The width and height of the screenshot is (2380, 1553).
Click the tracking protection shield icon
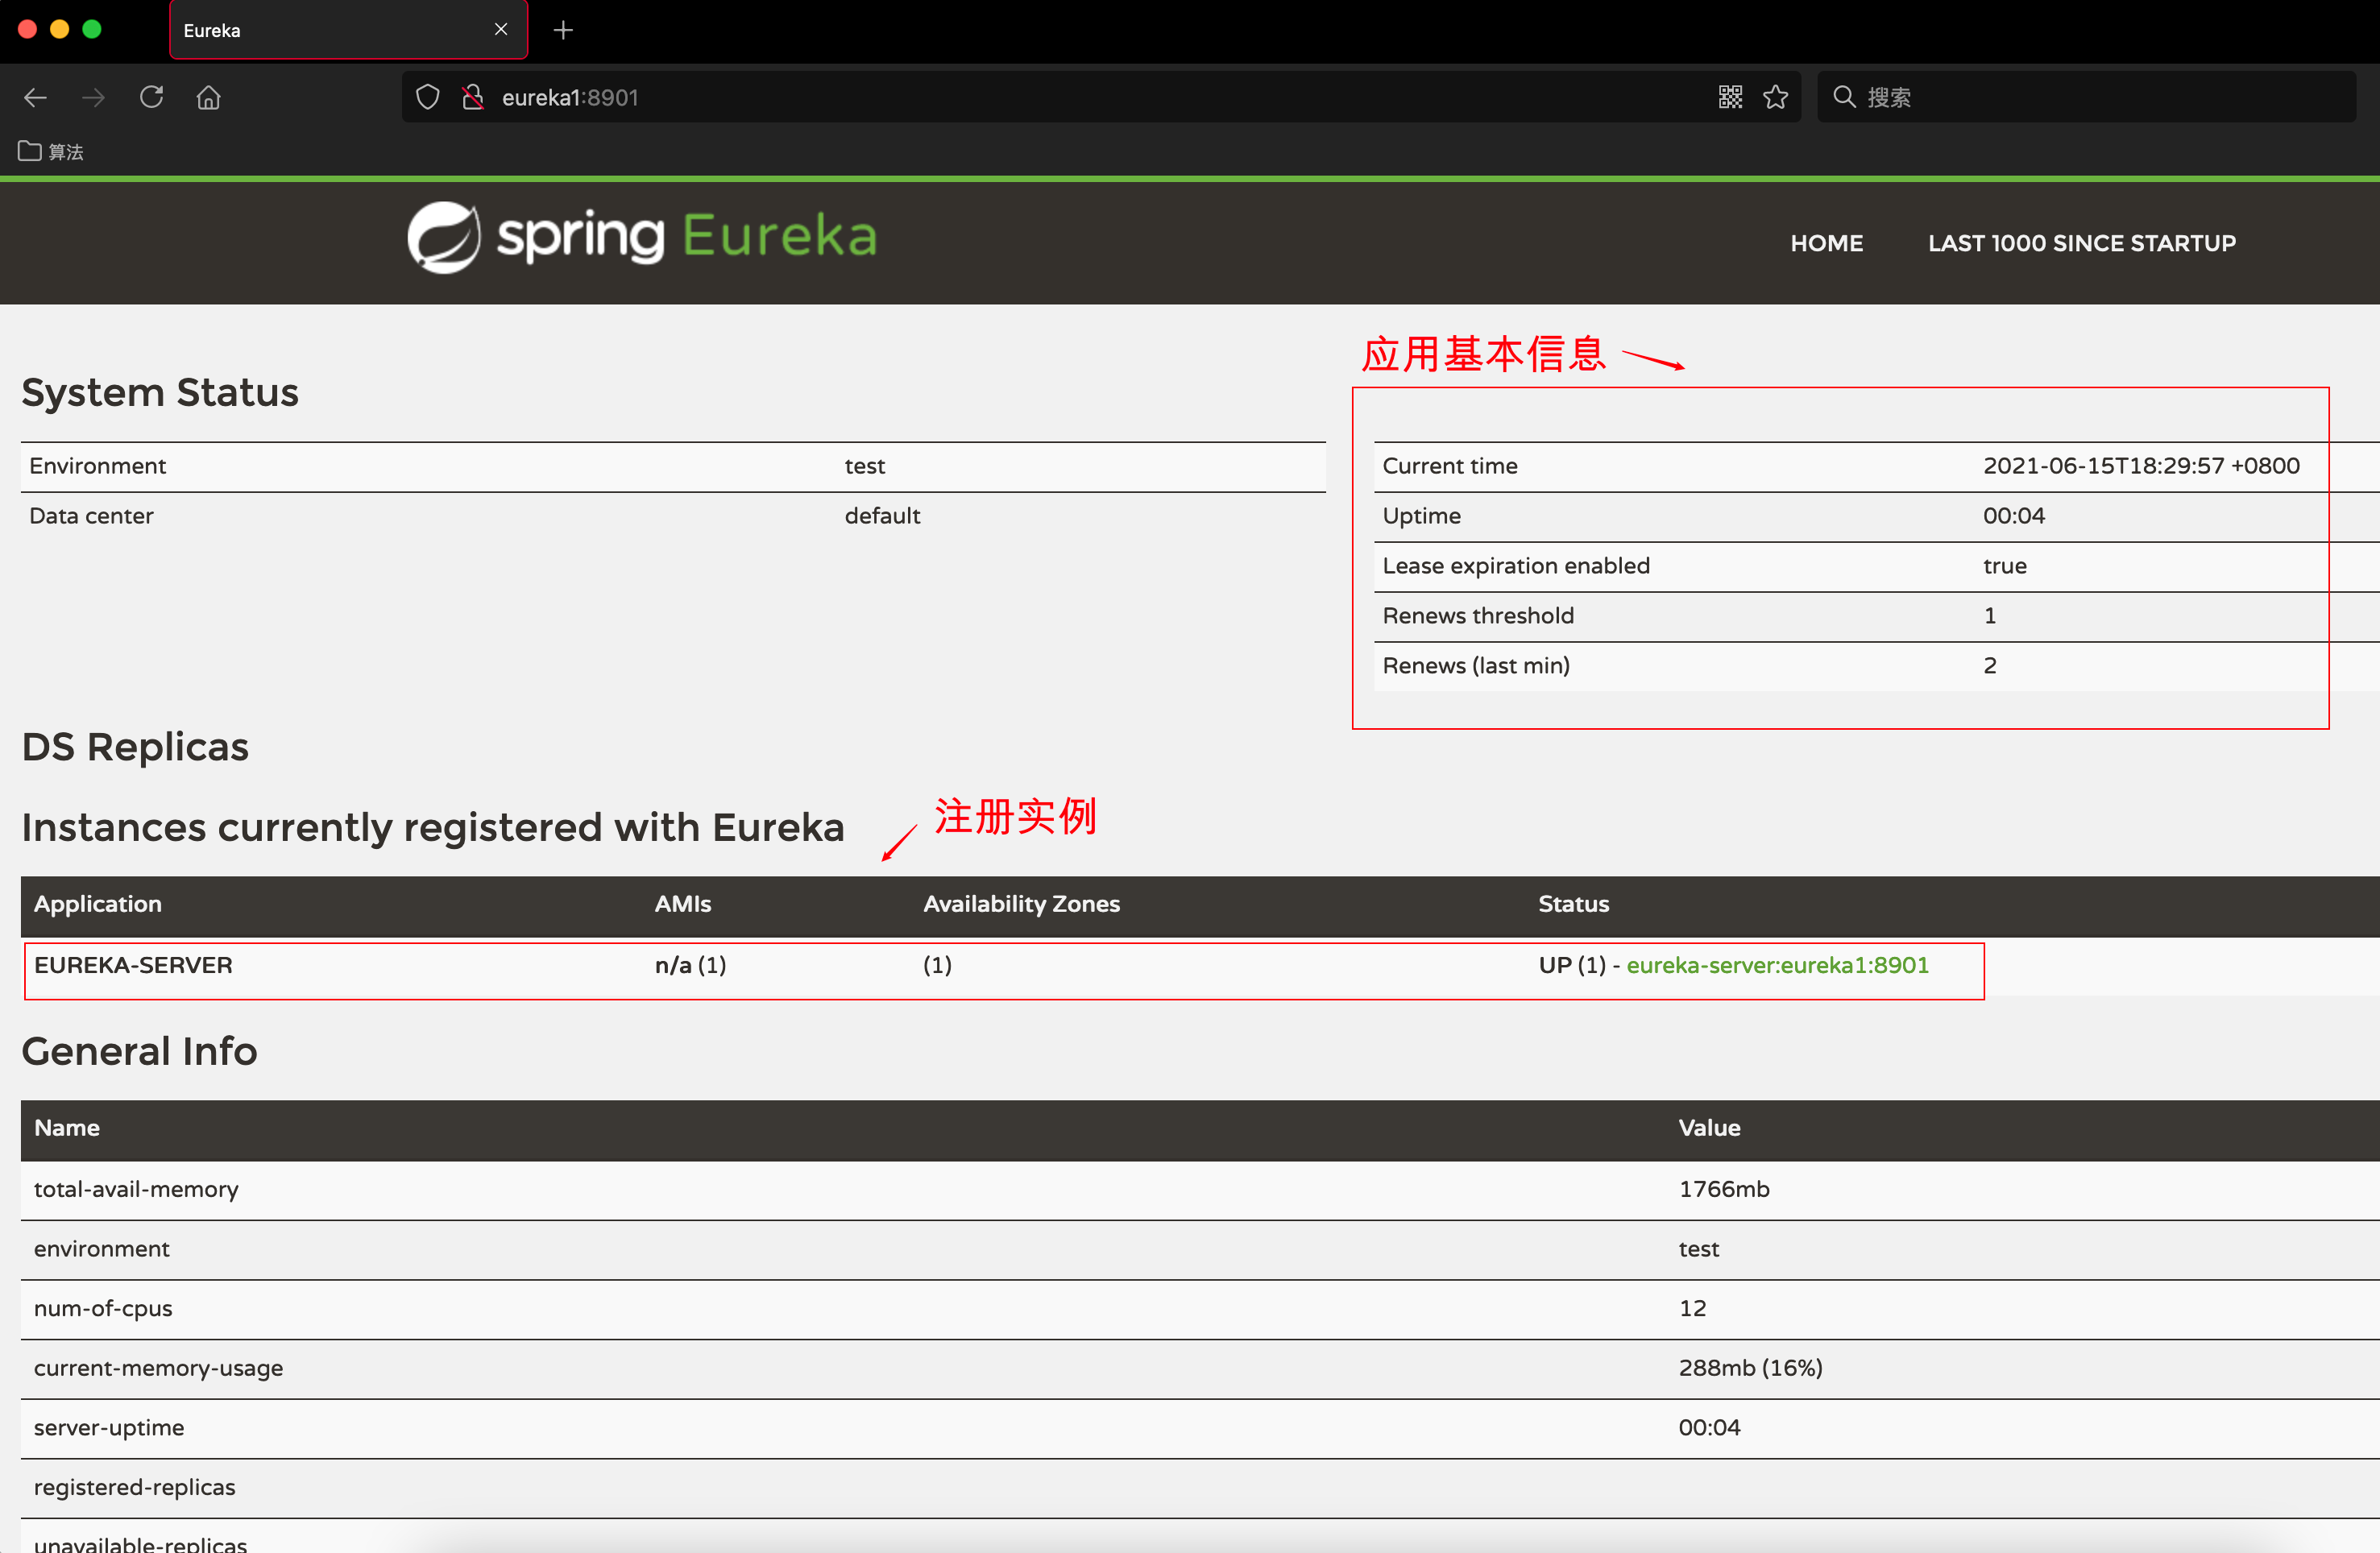coord(428,97)
